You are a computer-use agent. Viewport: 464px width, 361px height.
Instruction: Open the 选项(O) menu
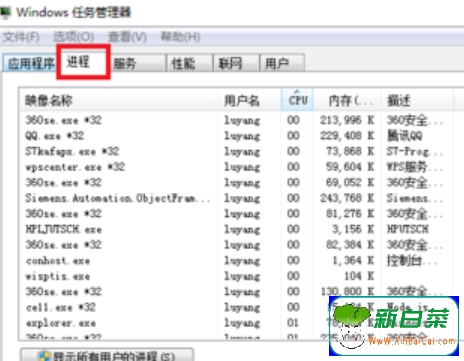[x=74, y=37]
